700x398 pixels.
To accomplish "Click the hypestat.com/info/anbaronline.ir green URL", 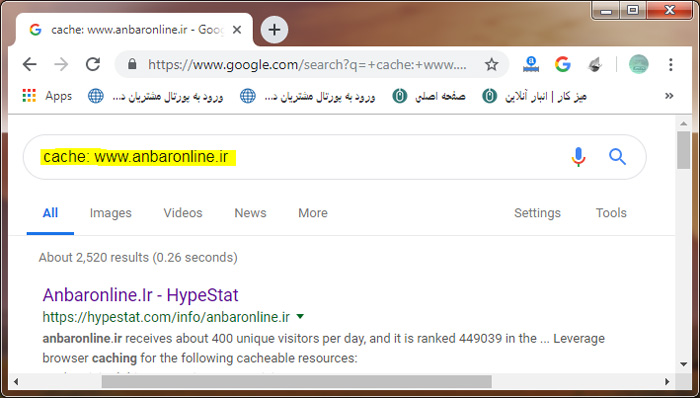I will pos(167,317).
